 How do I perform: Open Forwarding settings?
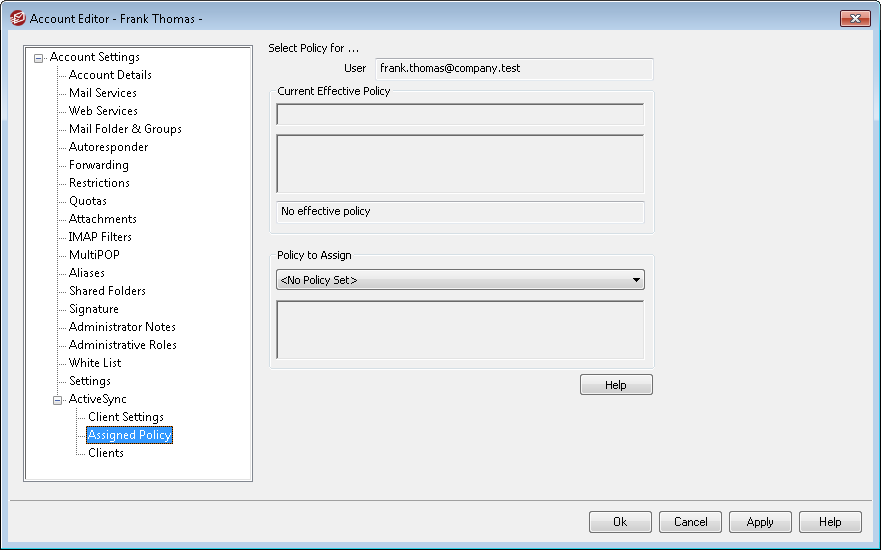click(98, 165)
